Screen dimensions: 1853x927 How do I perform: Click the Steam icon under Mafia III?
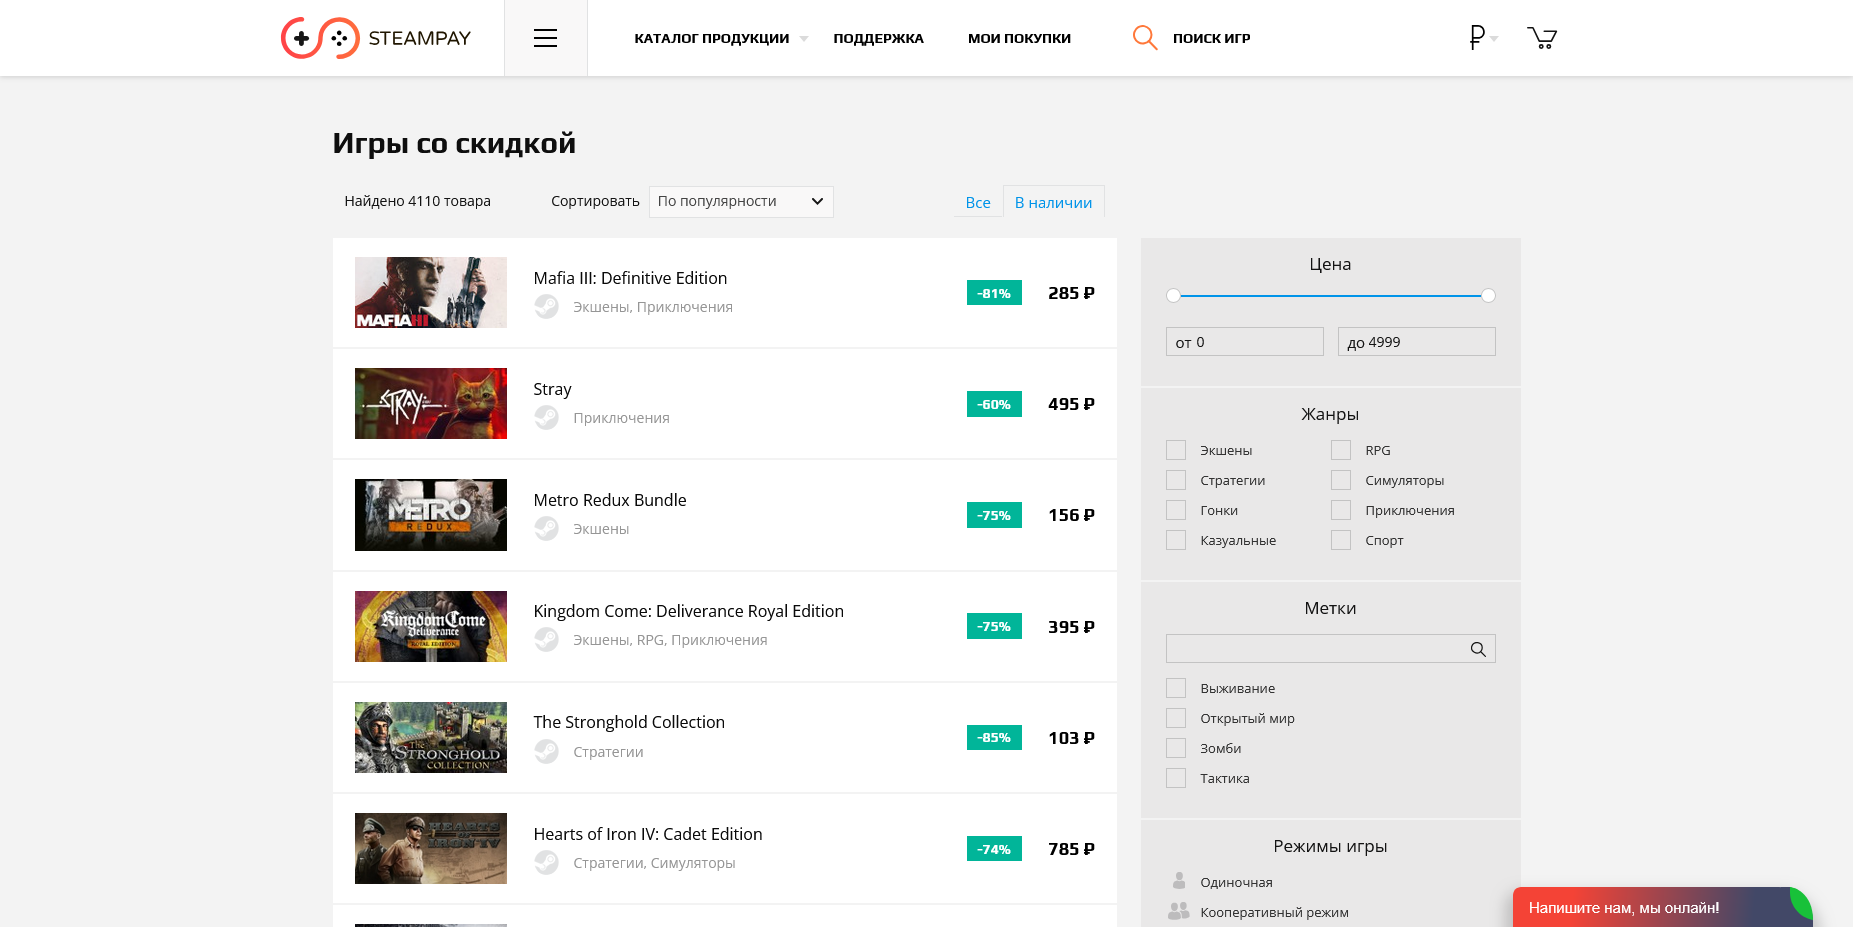[546, 307]
